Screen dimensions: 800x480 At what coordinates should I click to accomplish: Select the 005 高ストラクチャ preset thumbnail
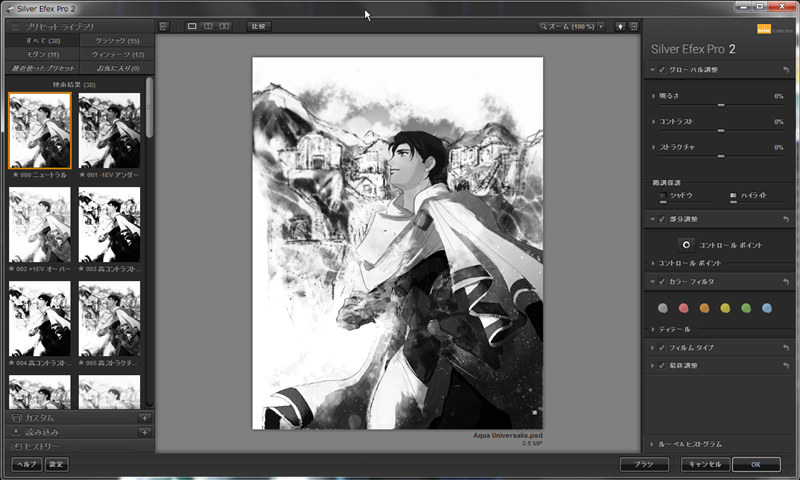109,318
